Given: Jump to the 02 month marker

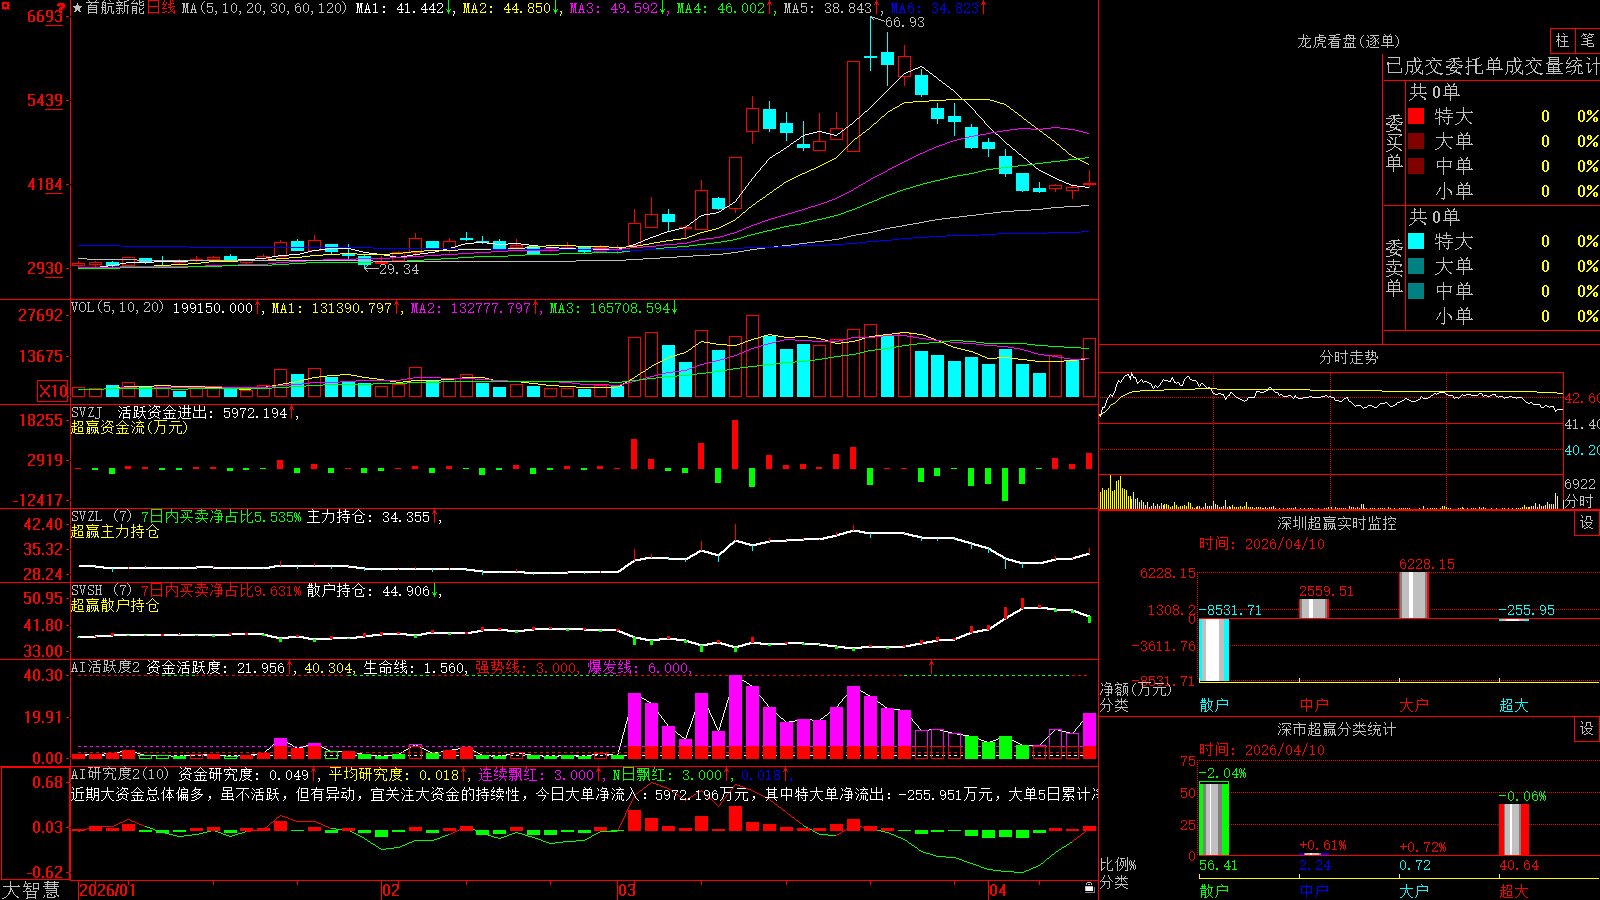Looking at the screenshot, I should (392, 890).
